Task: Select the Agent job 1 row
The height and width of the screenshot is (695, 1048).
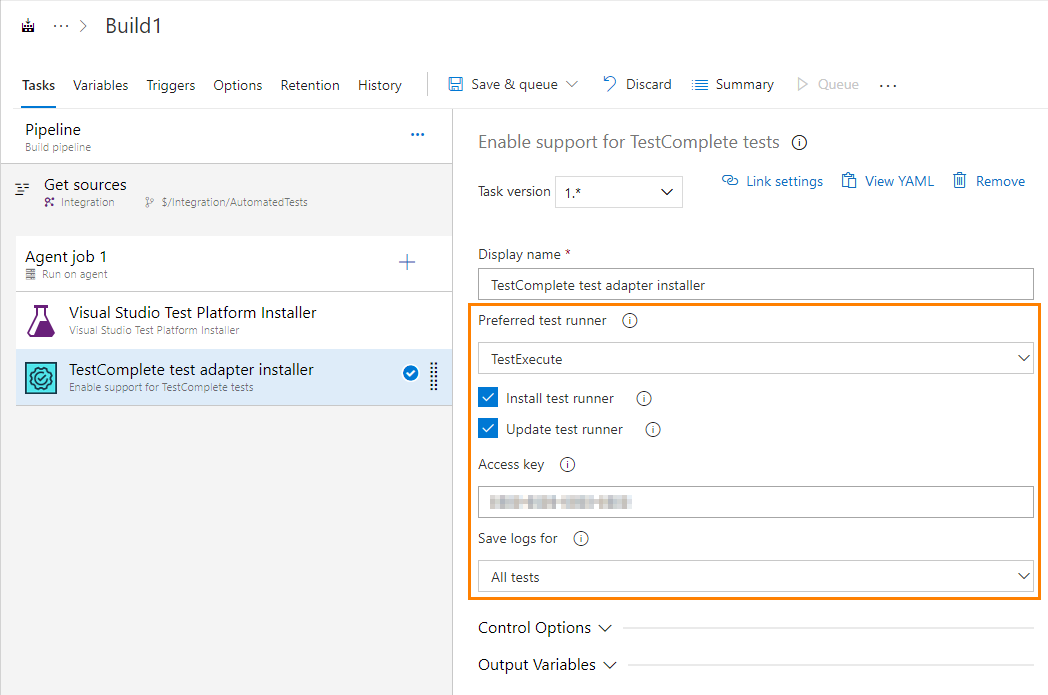Action: [x=234, y=264]
